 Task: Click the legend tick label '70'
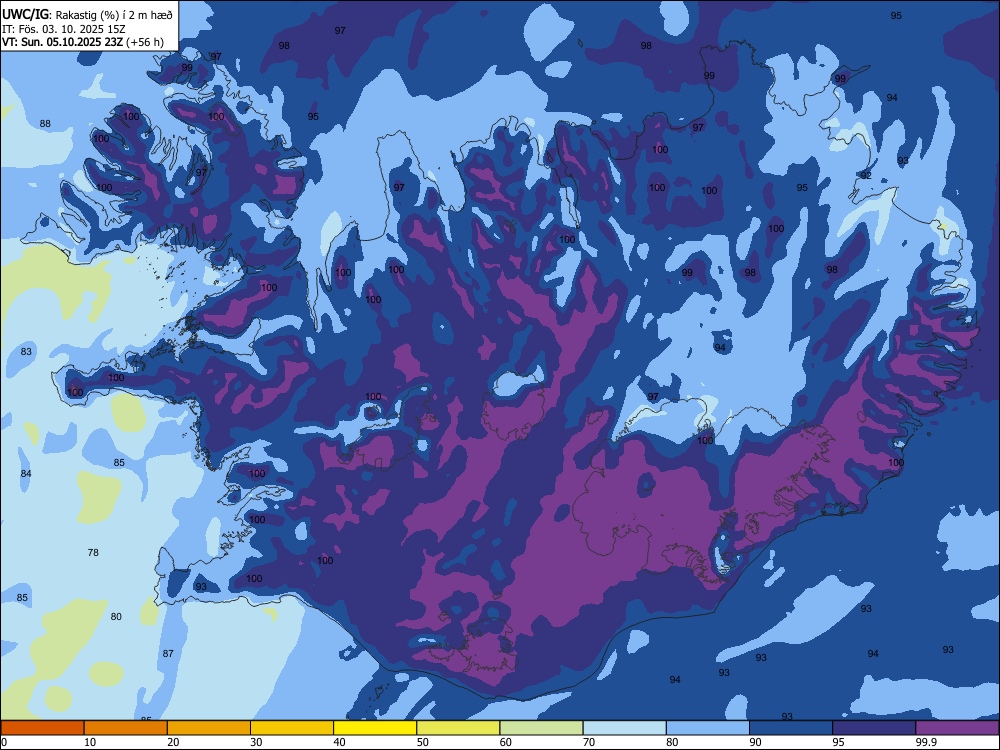pos(589,742)
